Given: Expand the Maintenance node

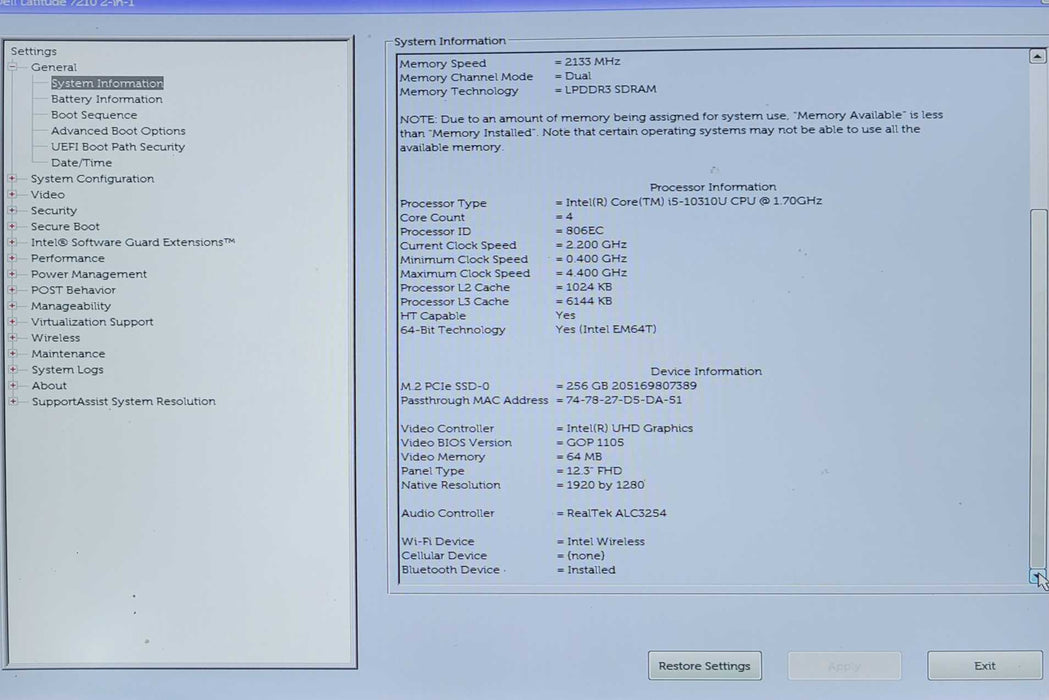Looking at the screenshot, I should click(x=12, y=353).
